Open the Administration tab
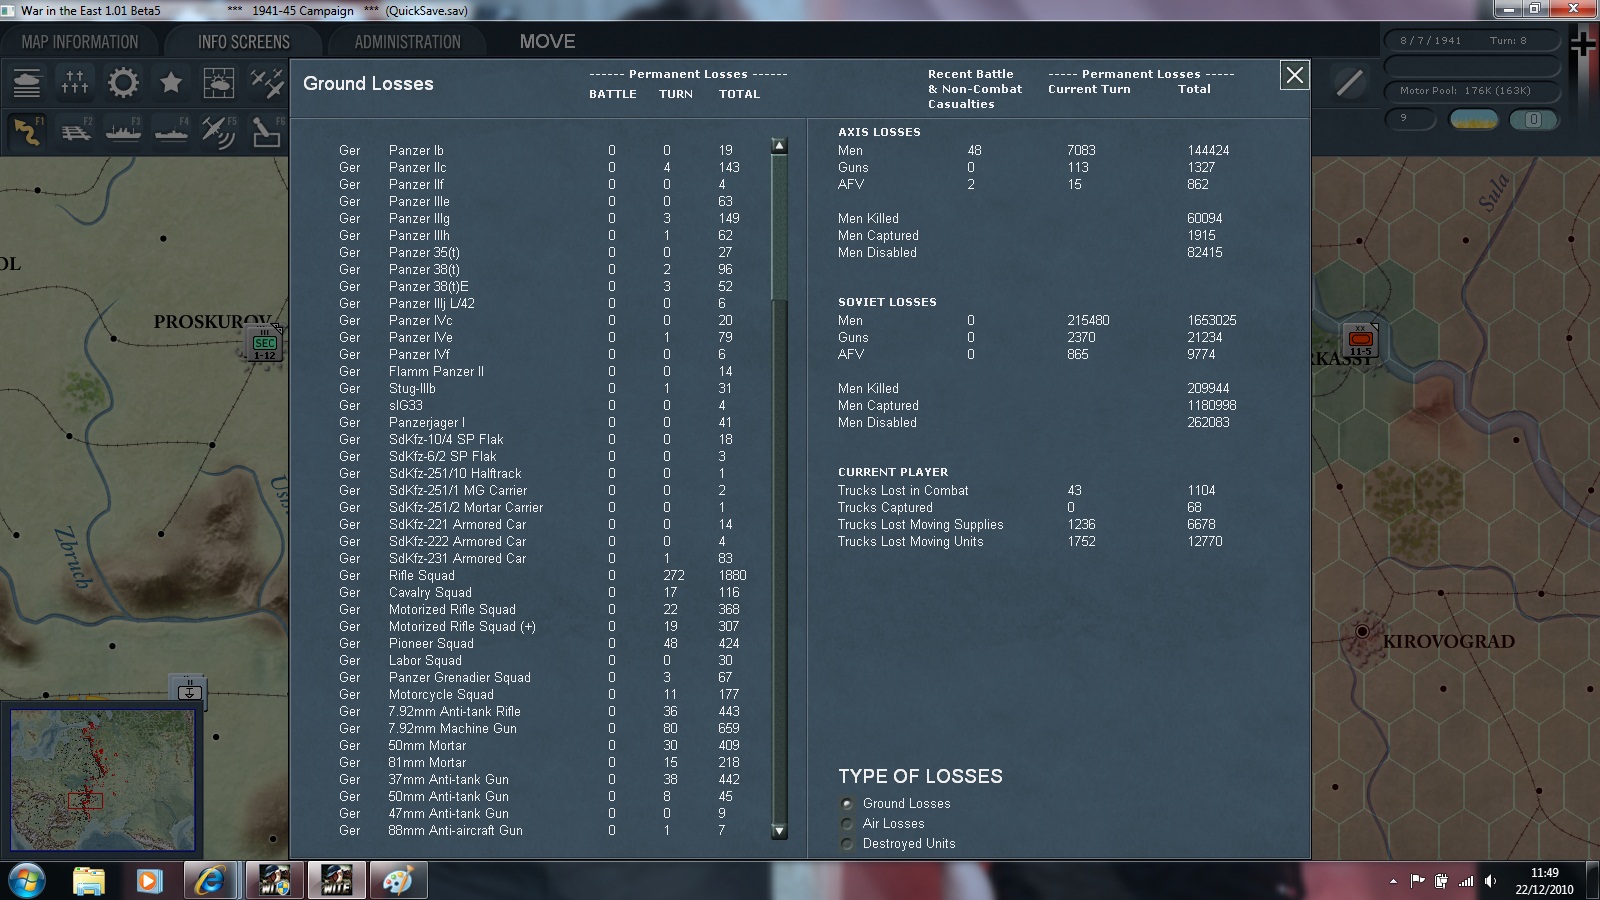This screenshot has width=1600, height=900. [x=408, y=42]
